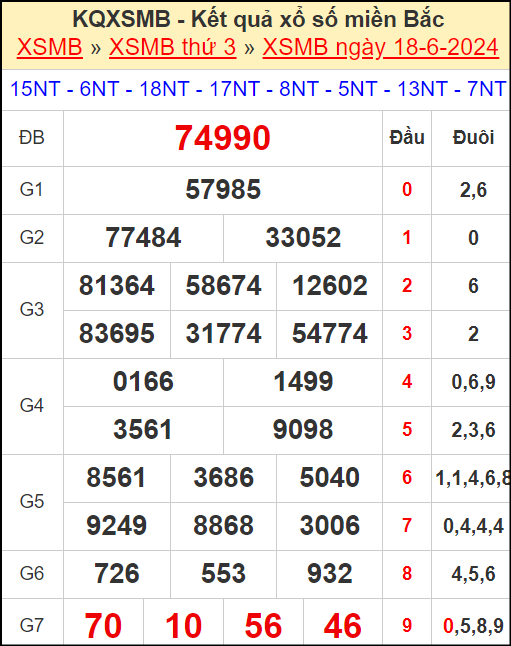Select the Đuôi column header
Screen dimensions: 511x646
tap(473, 138)
